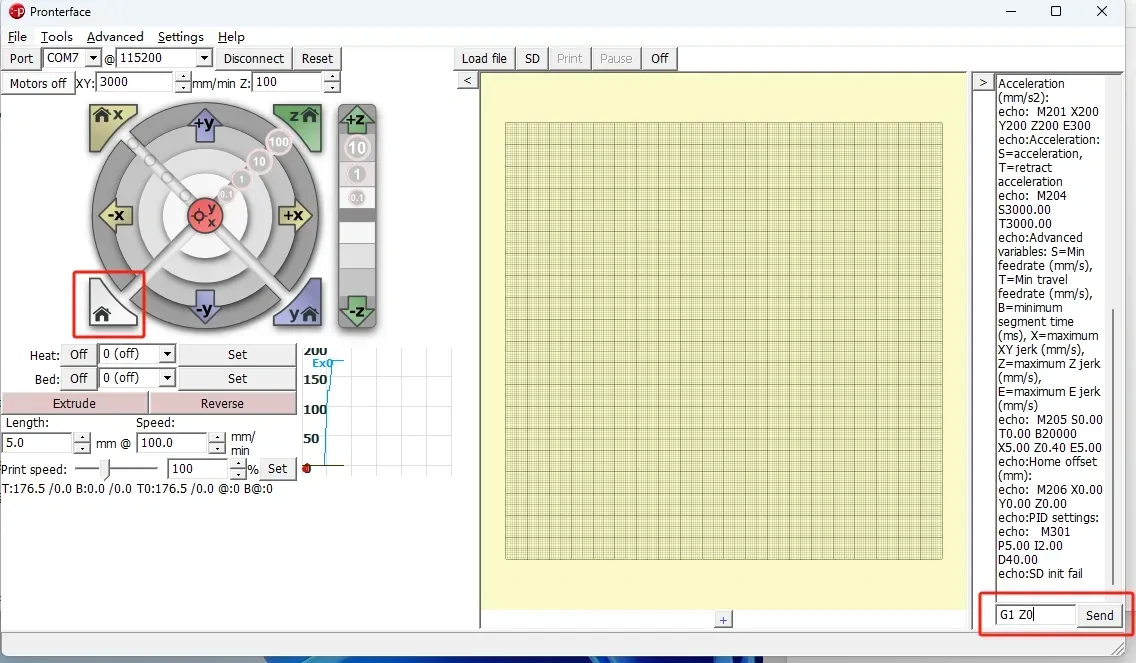Increase Z feedrate spinner
1136x663 pixels.
point(332,78)
